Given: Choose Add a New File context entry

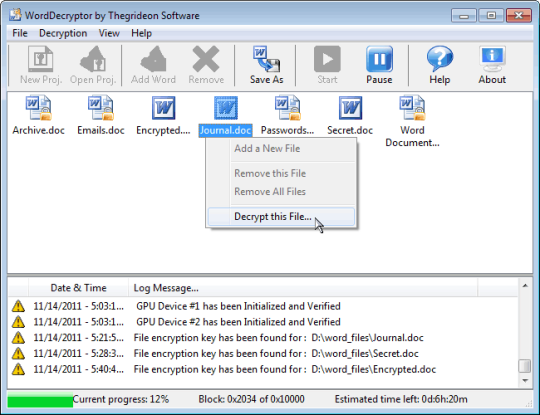Looking at the screenshot, I should click(x=281, y=148).
